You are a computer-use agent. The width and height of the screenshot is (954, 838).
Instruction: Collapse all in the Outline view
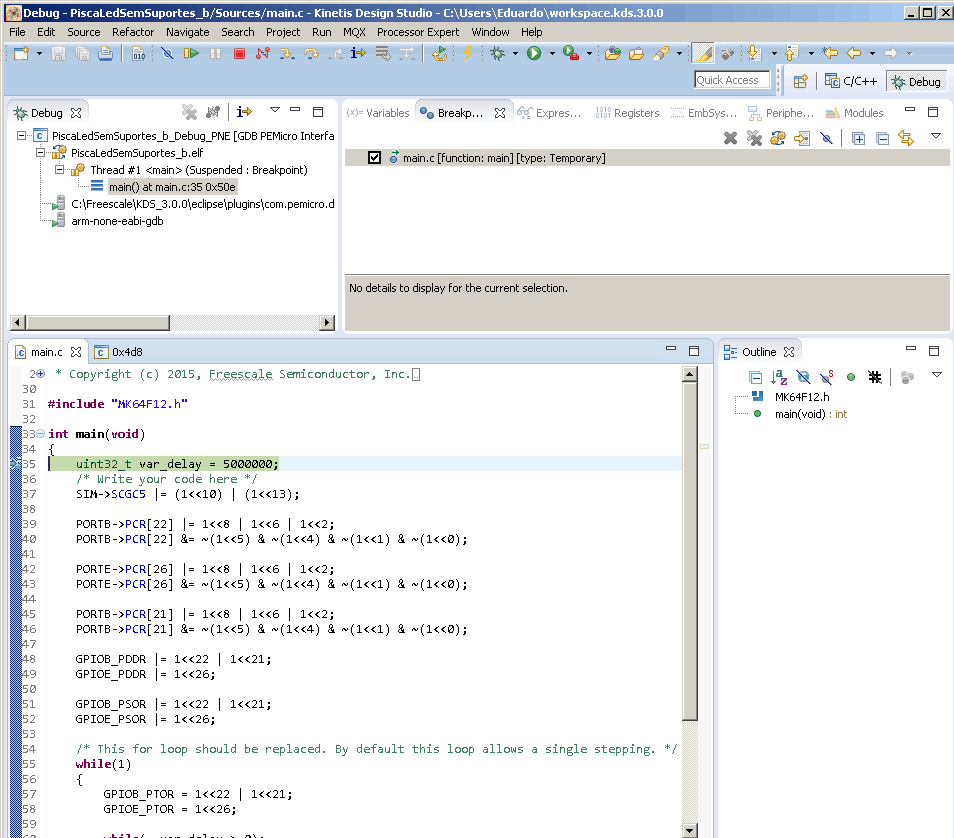(756, 377)
